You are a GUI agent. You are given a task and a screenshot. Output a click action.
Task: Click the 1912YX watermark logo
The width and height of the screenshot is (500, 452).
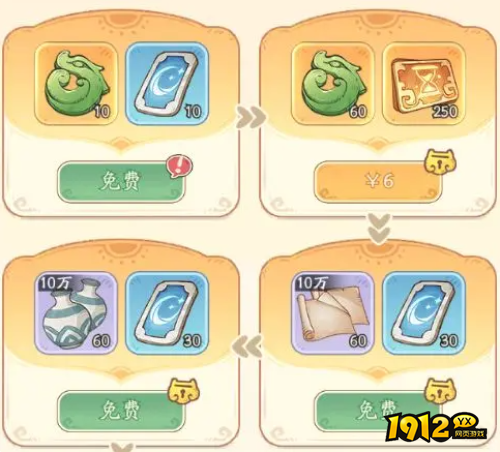(x=436, y=427)
